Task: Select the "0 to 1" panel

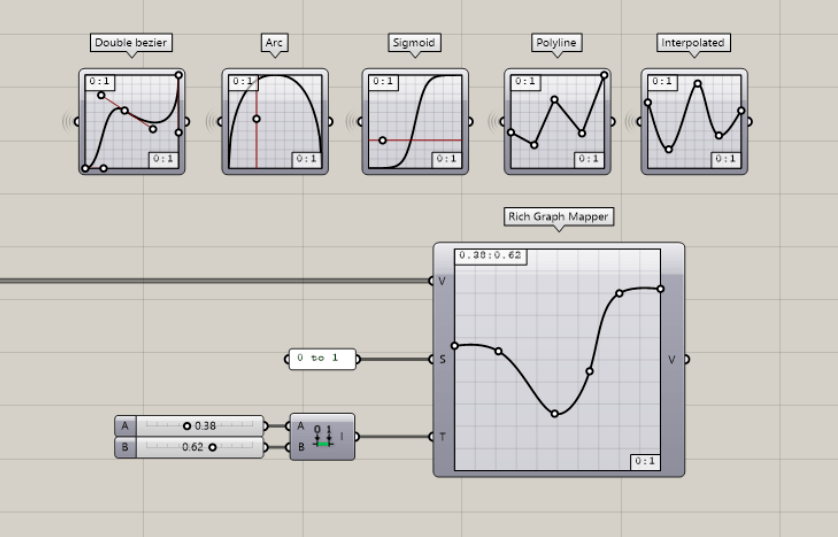Action: [321, 359]
